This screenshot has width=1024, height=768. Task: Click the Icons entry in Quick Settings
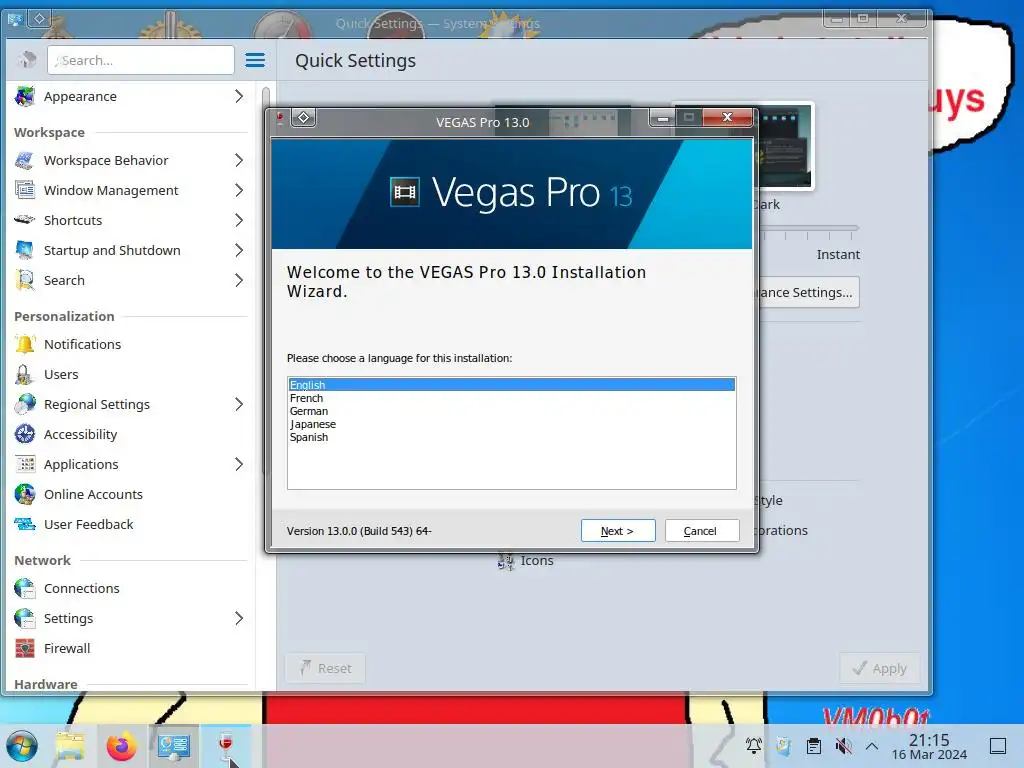[526, 560]
